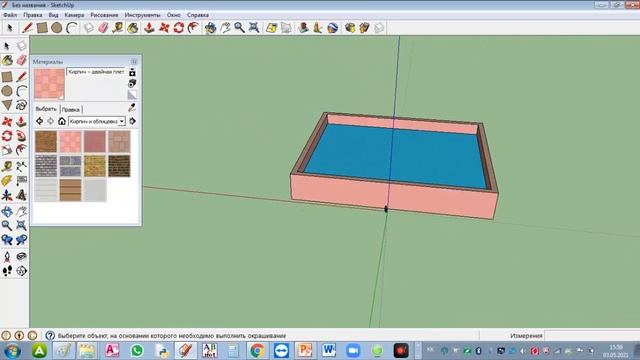Click Create Material icon in Materials panel
The height and width of the screenshot is (360, 640).
132,84
